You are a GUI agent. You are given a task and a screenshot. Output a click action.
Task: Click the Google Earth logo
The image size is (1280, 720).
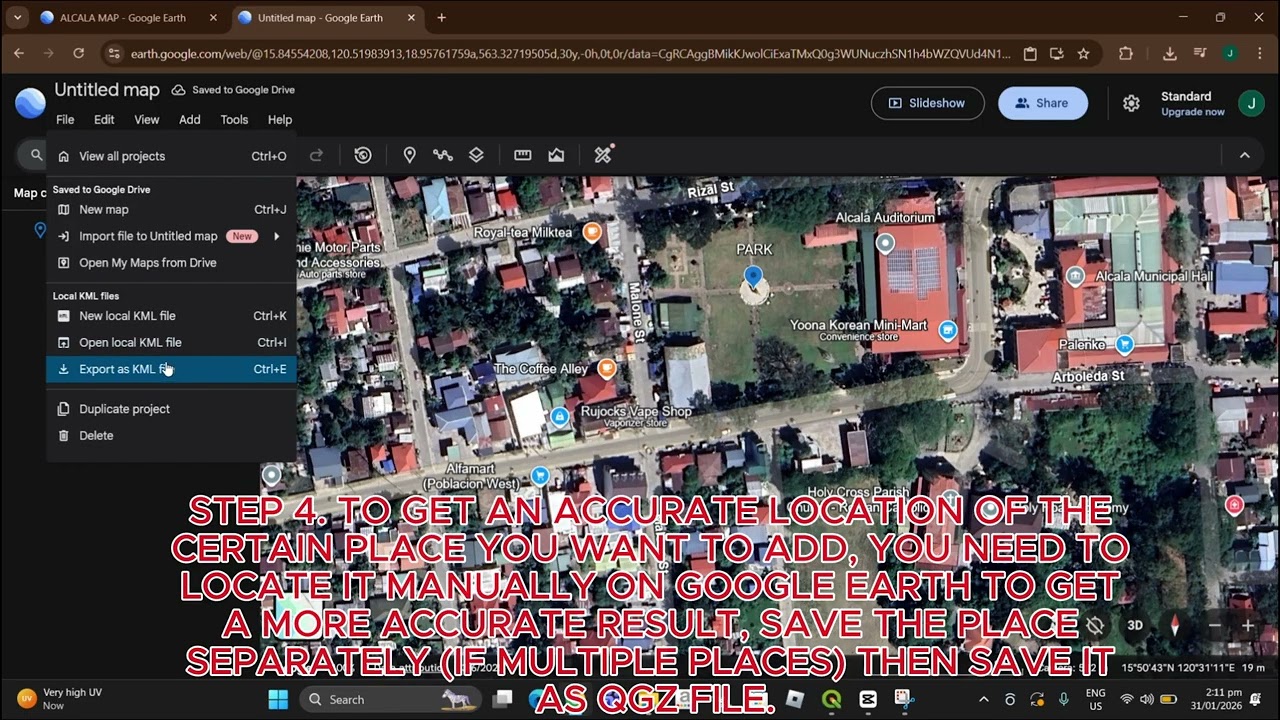(30, 103)
